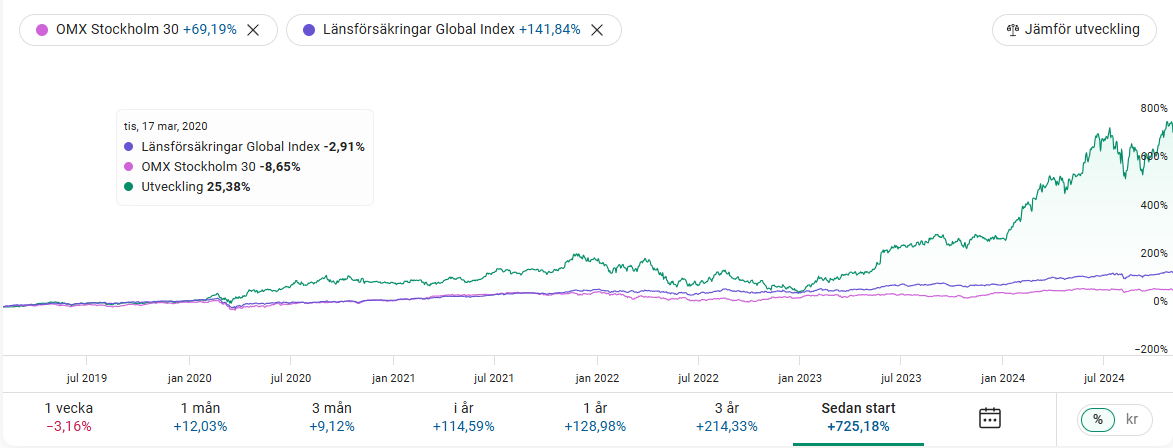The height and width of the screenshot is (448, 1173).
Task: Open the calendar date range picker
Action: click(989, 418)
